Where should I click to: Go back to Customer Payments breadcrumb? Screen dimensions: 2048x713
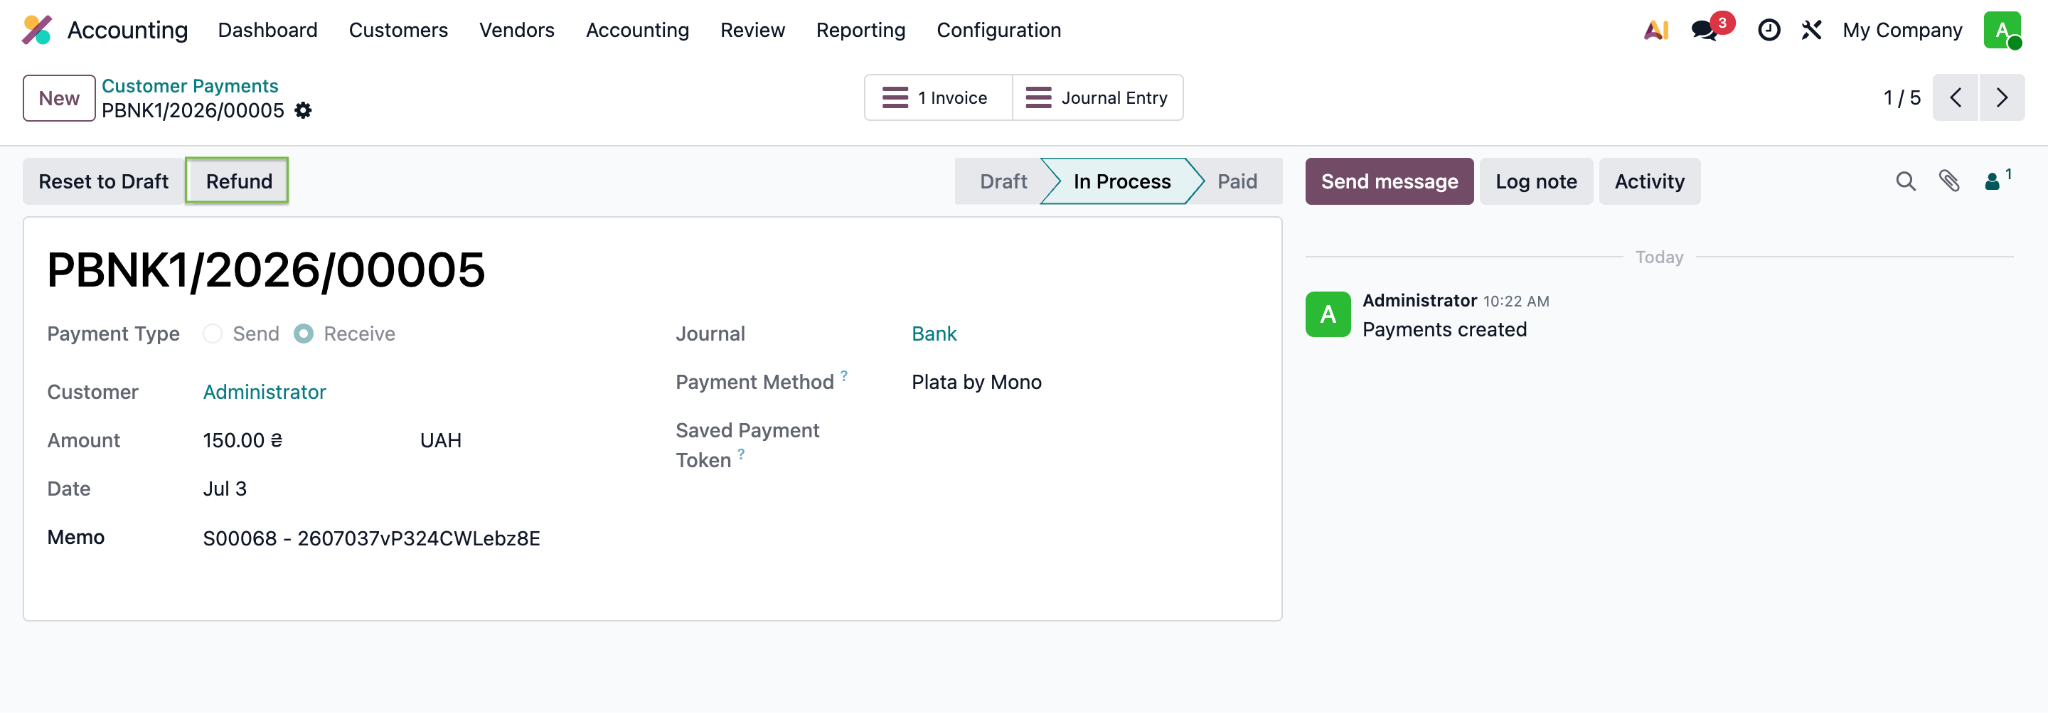pos(190,86)
